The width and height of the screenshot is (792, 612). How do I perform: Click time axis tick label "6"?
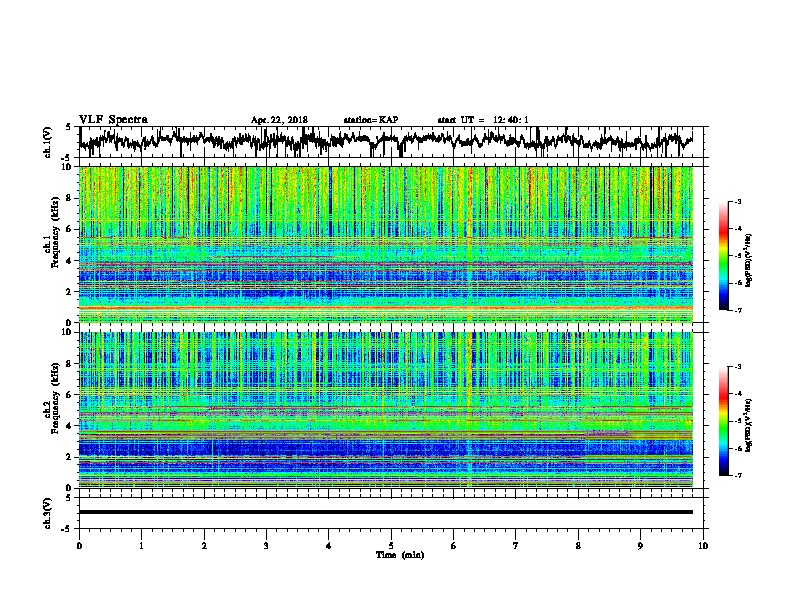click(x=454, y=545)
